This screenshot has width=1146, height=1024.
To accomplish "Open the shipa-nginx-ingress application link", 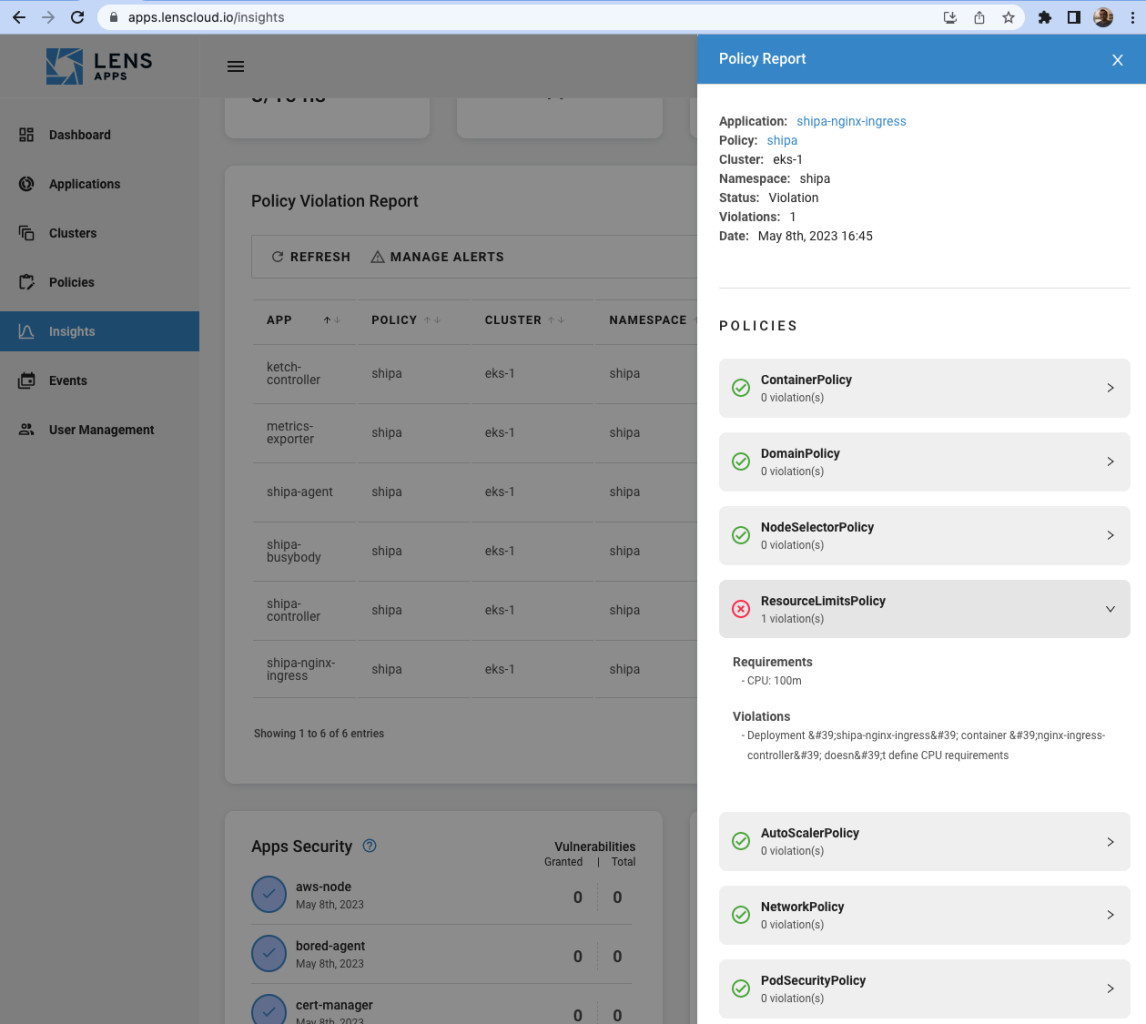I will pyautogui.click(x=851, y=121).
